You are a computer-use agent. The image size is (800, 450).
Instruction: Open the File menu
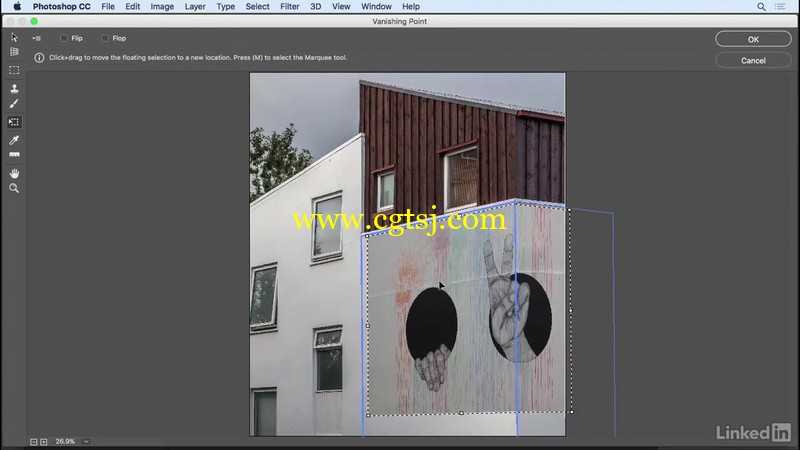(108, 7)
